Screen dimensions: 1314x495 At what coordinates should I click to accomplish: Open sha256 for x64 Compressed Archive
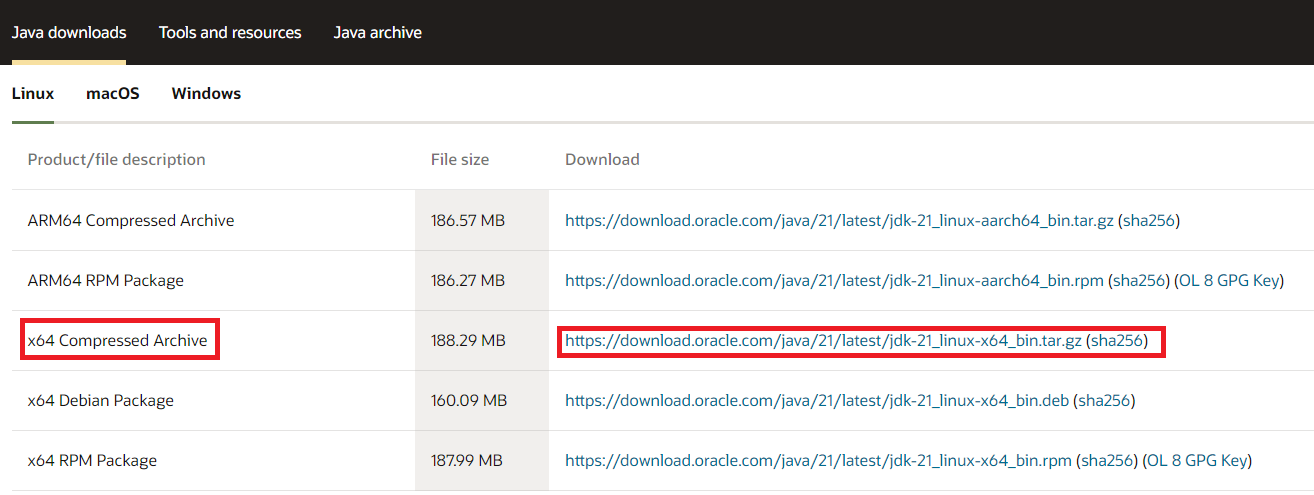(1116, 340)
